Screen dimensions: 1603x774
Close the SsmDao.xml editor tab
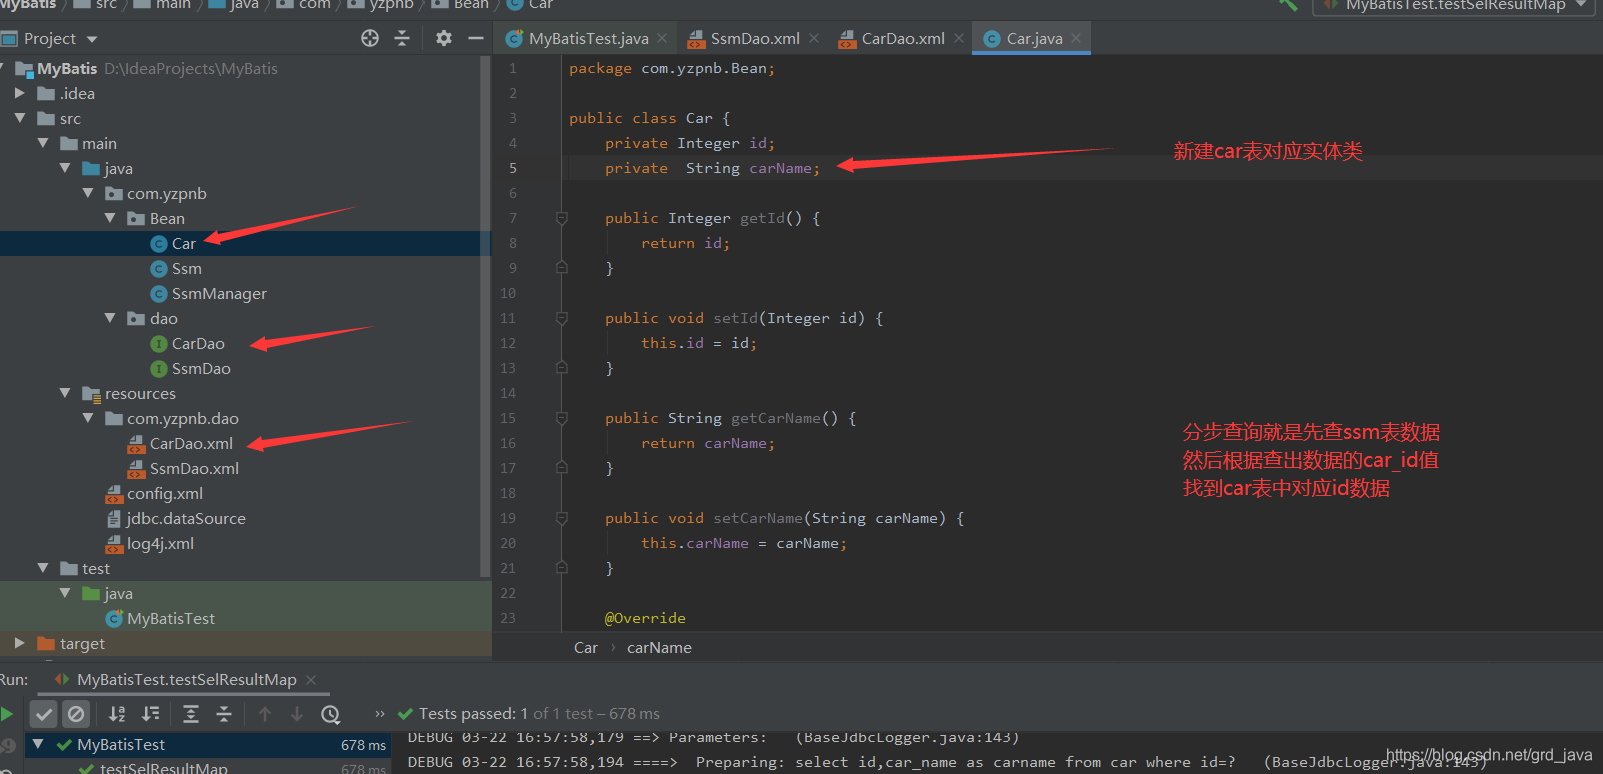[814, 38]
